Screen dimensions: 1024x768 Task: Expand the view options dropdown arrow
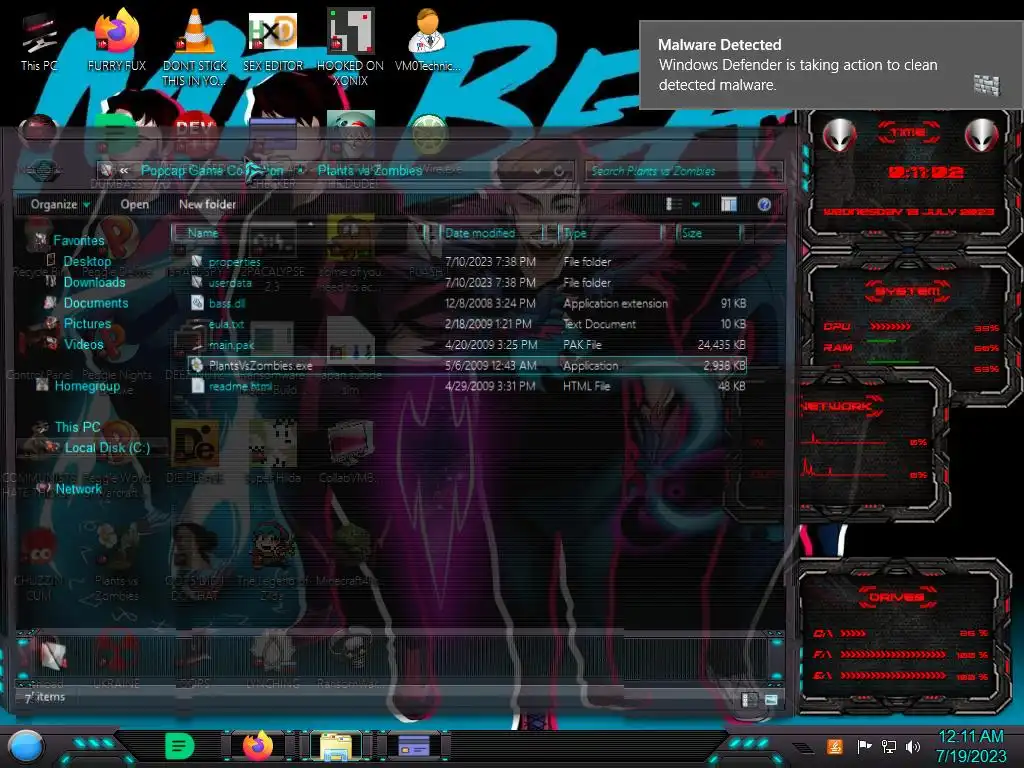tap(696, 204)
